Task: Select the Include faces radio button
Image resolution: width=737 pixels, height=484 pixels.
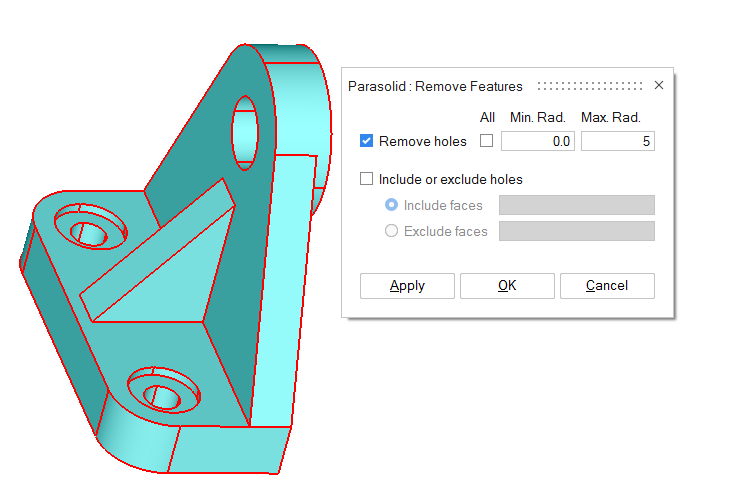Action: click(392, 205)
